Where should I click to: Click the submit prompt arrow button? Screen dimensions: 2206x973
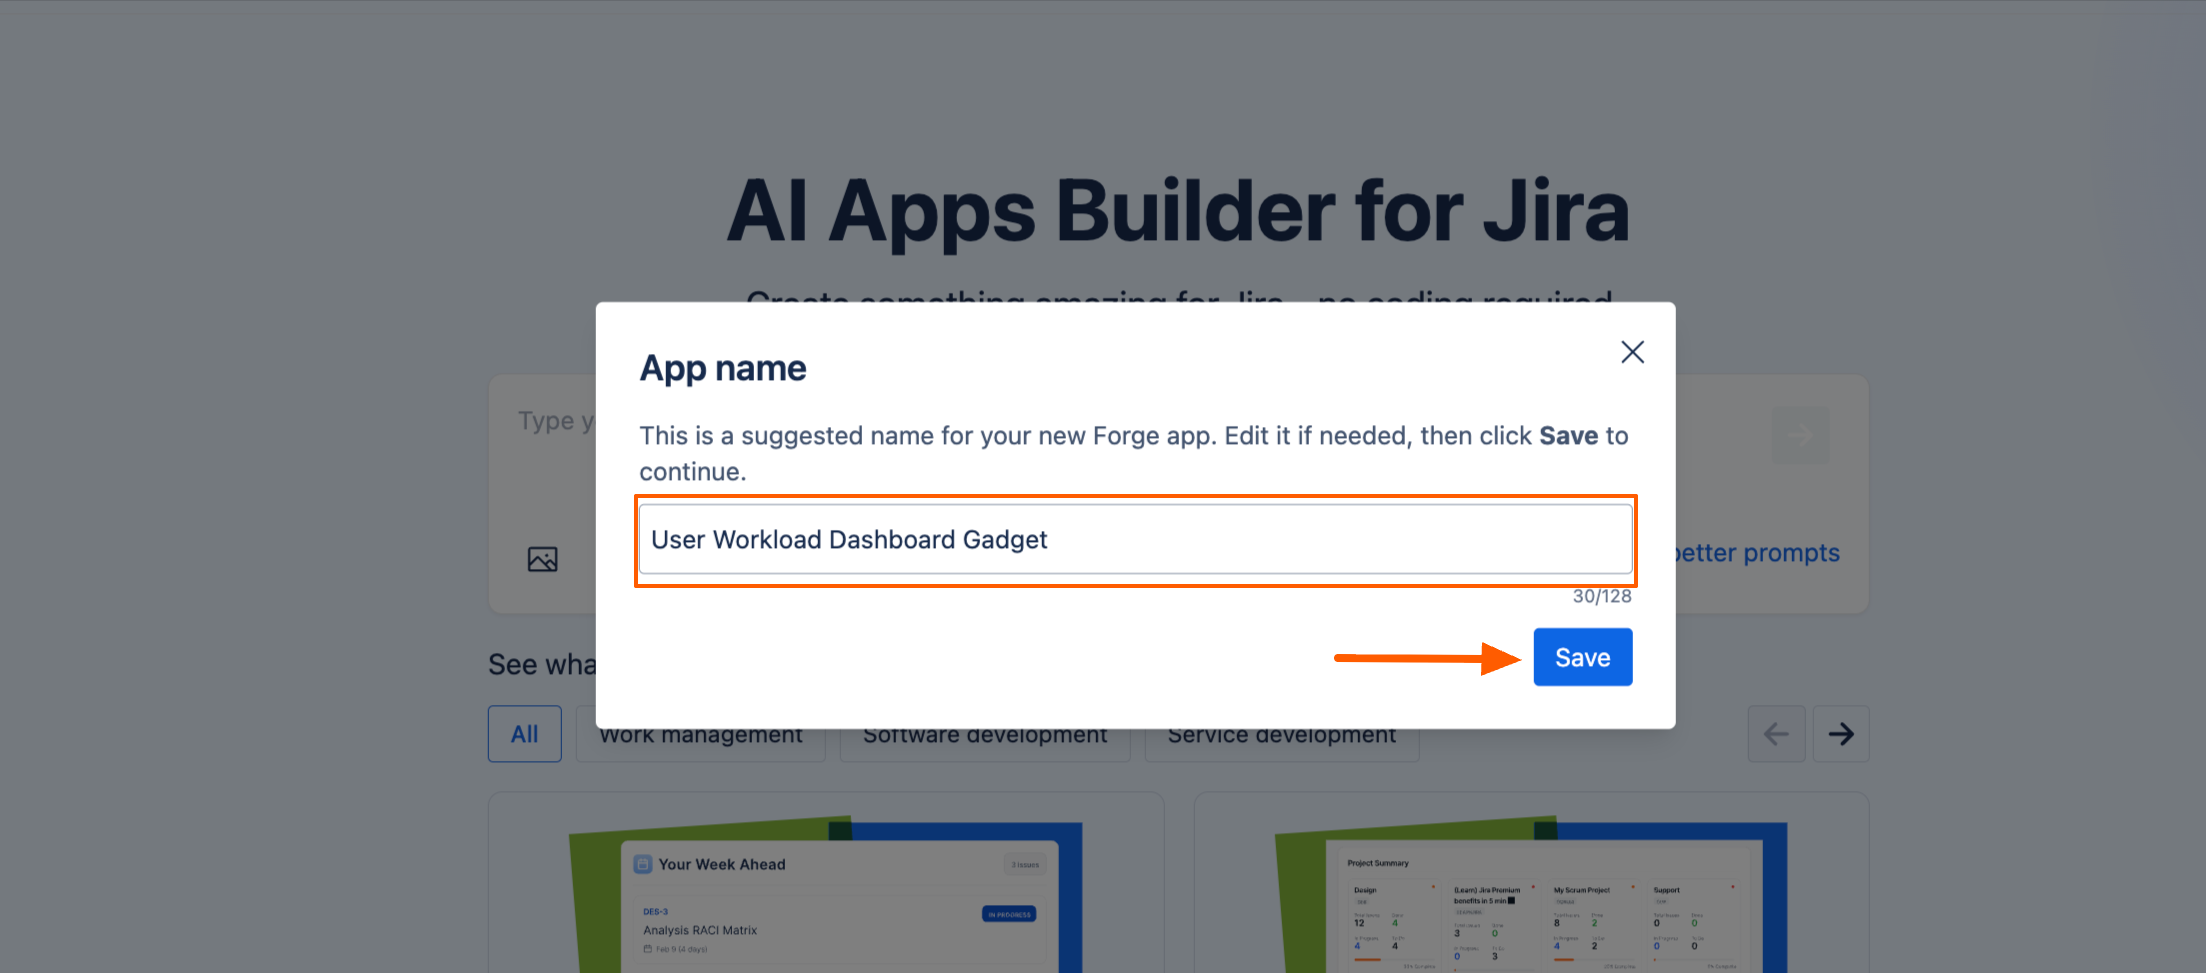pos(1800,435)
